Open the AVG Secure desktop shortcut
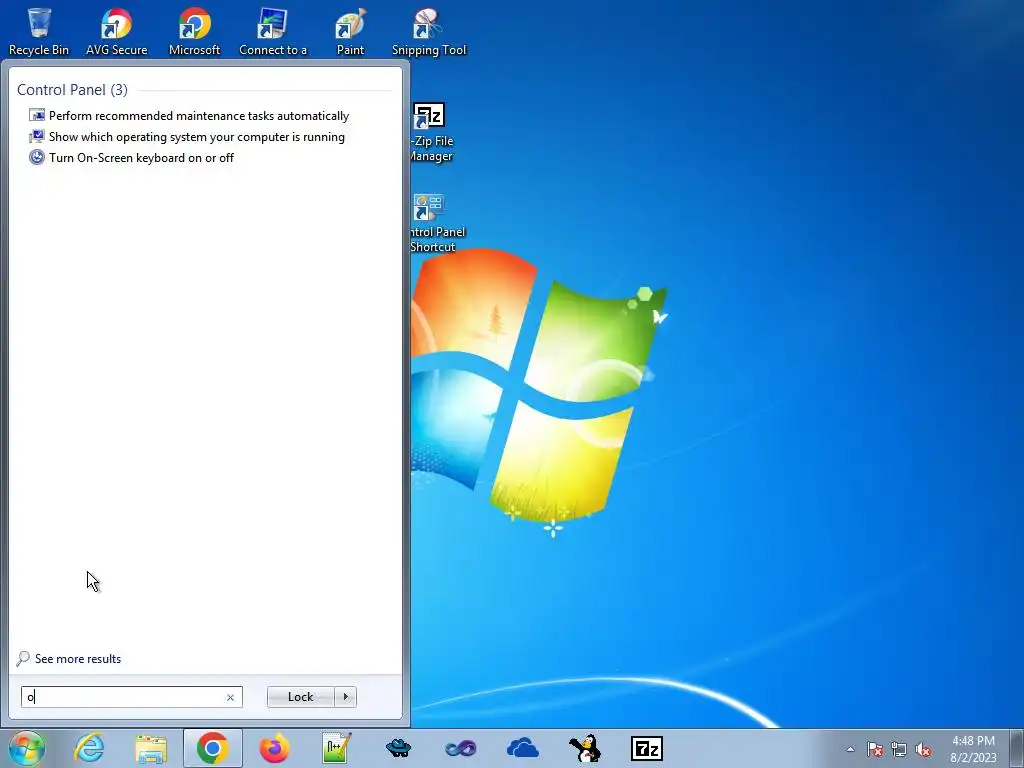The height and width of the screenshot is (768, 1024). tap(116, 31)
